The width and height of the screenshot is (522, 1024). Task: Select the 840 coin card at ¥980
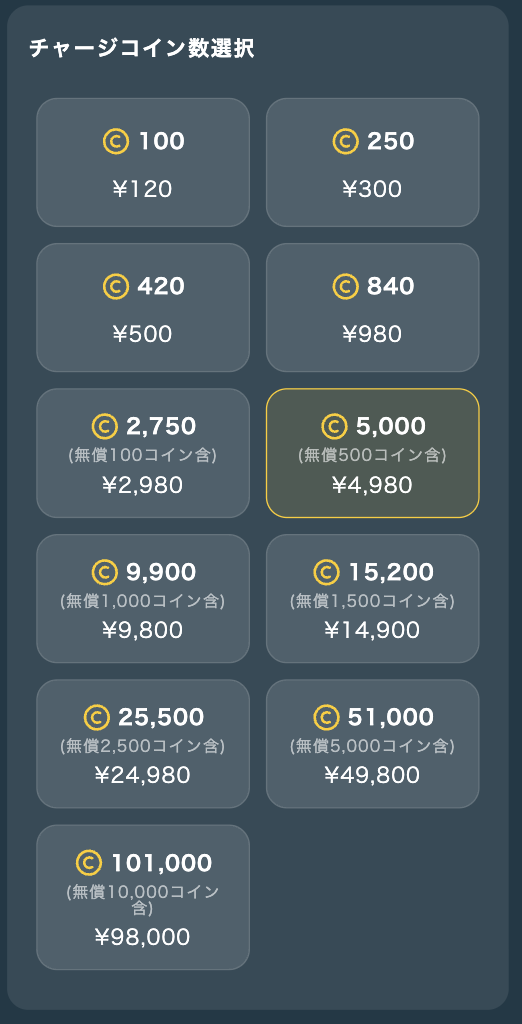click(x=372, y=308)
